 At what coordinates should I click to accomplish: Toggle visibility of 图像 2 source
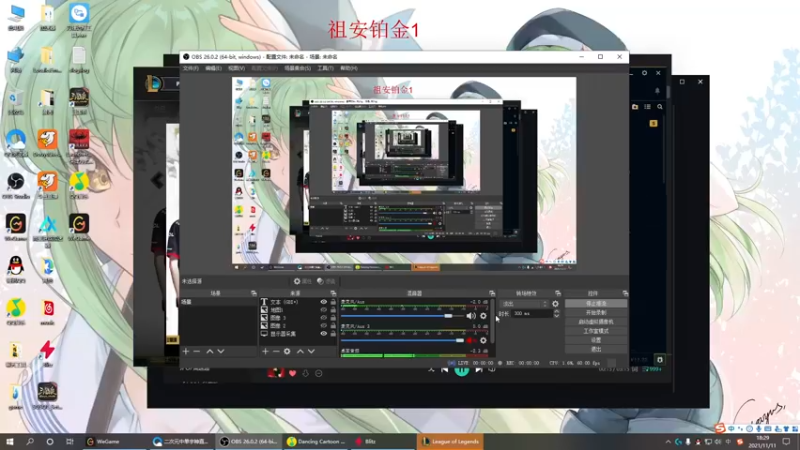pyautogui.click(x=323, y=326)
